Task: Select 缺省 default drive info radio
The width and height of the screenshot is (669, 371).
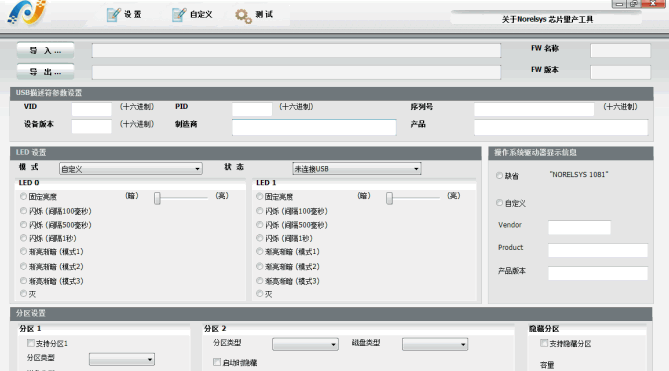Action: coord(499,176)
